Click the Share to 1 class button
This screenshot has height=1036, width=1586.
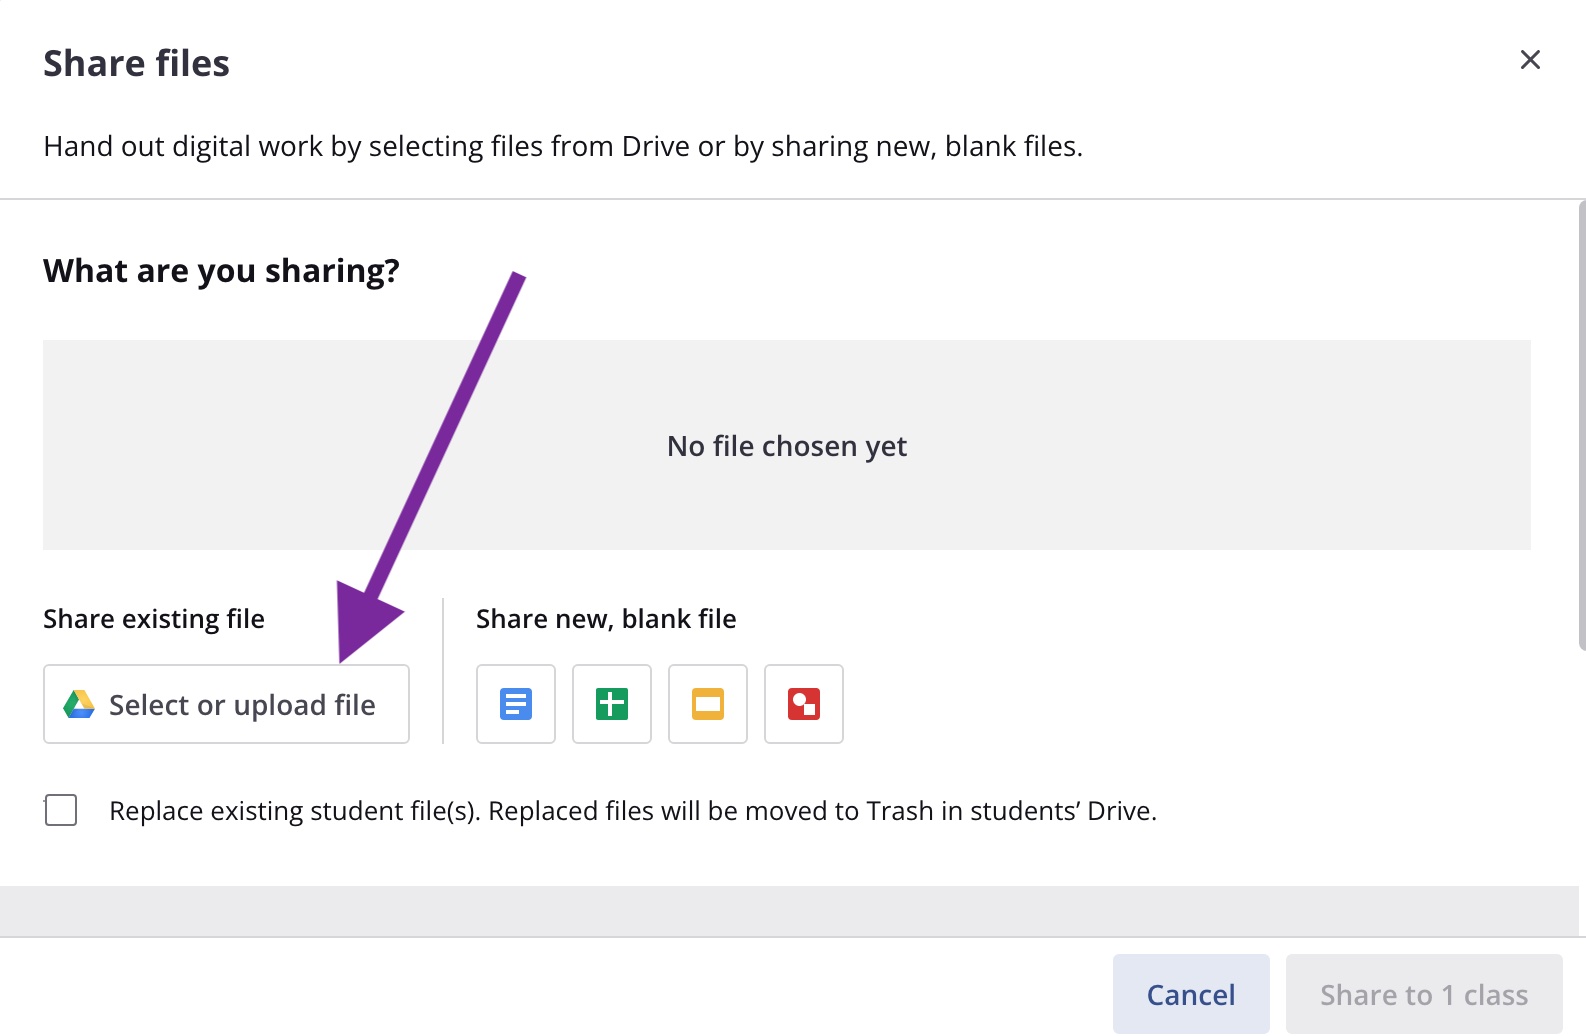(x=1423, y=994)
